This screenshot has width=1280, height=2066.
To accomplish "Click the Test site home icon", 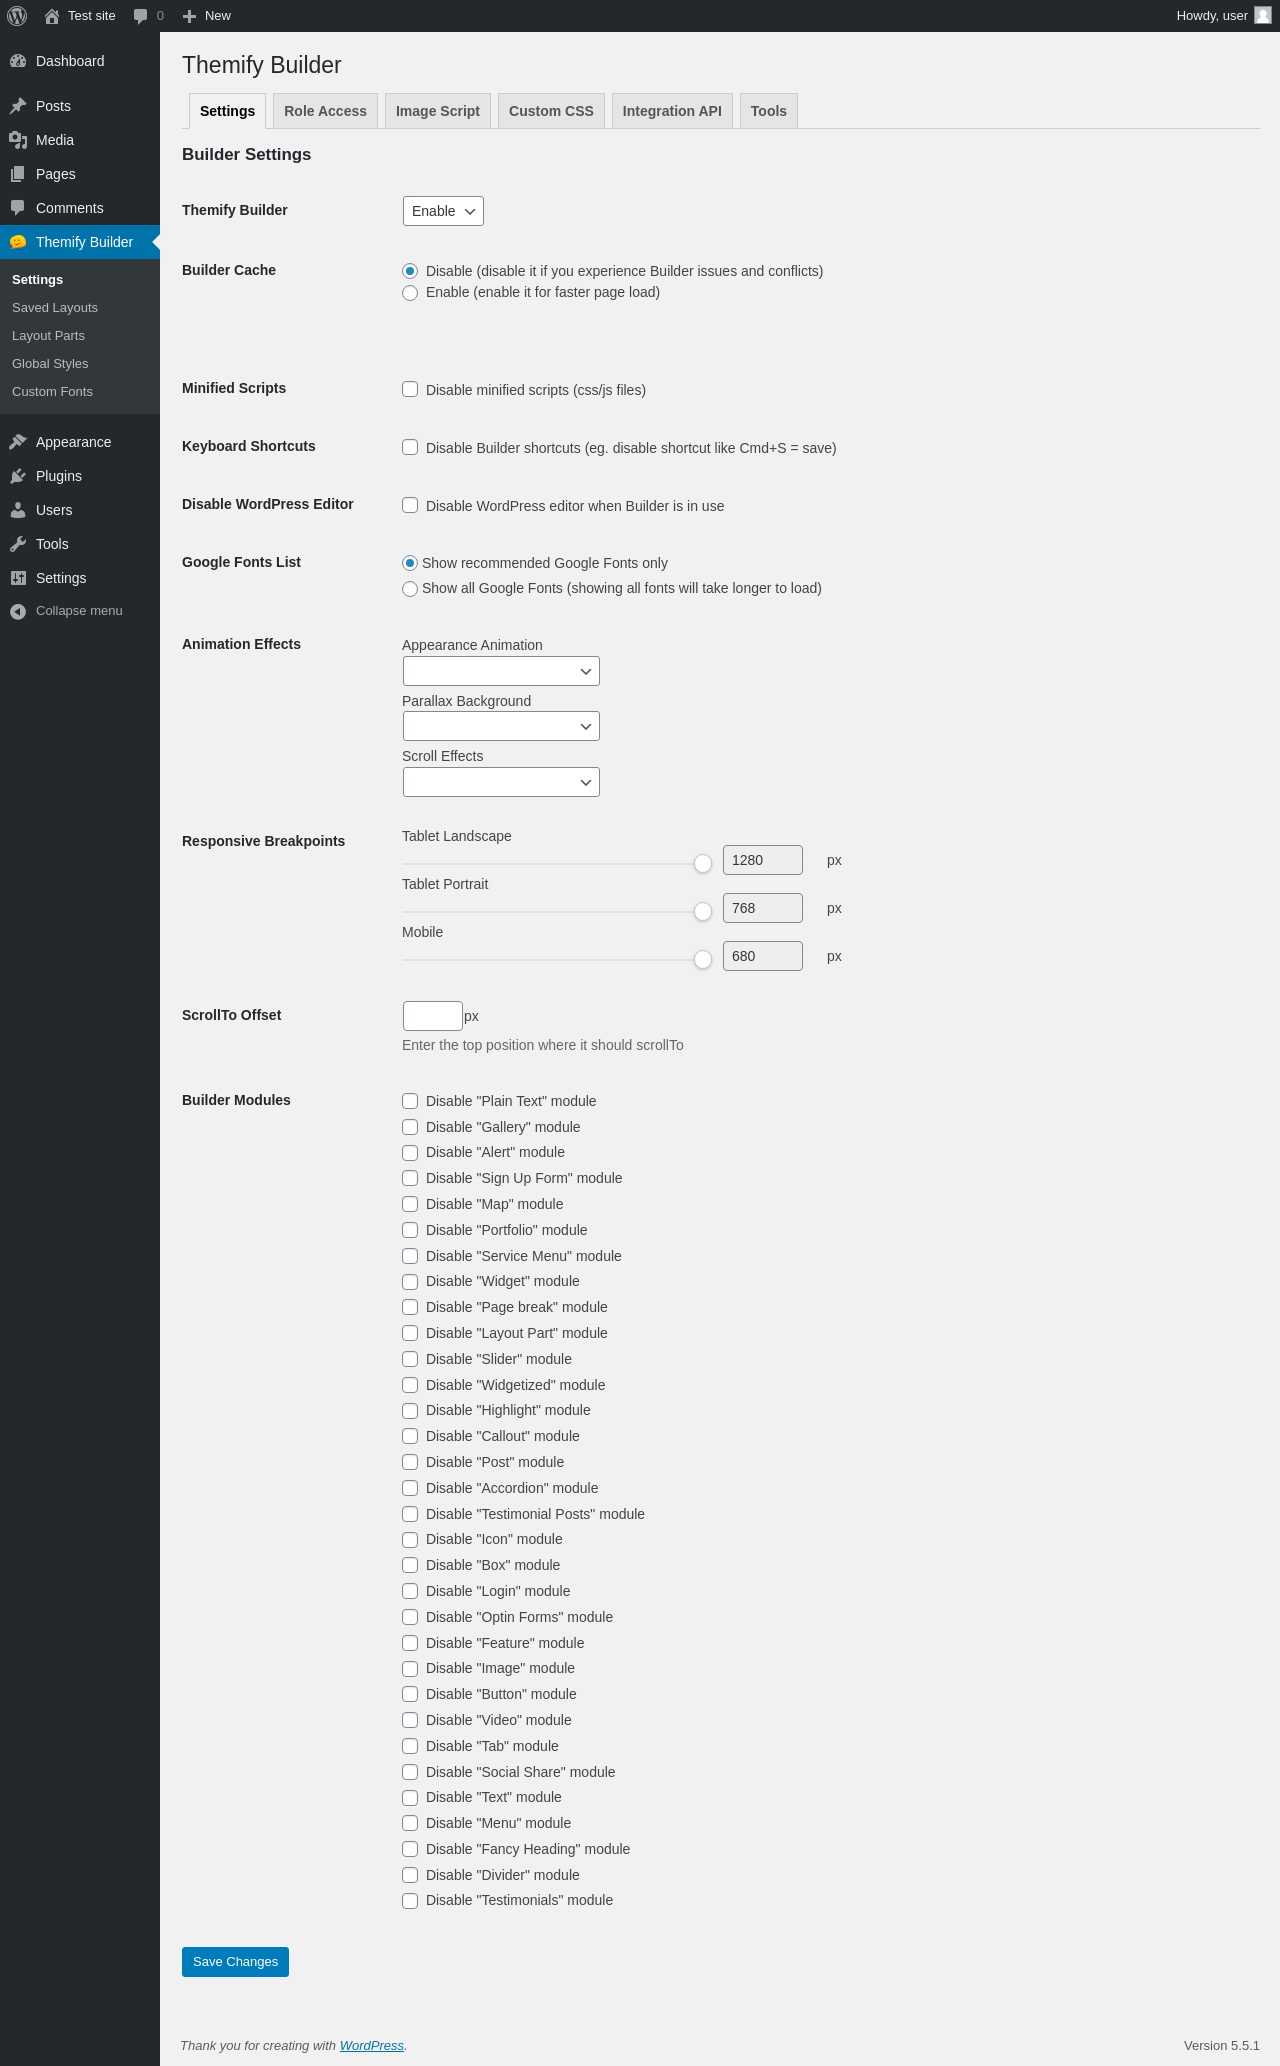I will 52,16.
